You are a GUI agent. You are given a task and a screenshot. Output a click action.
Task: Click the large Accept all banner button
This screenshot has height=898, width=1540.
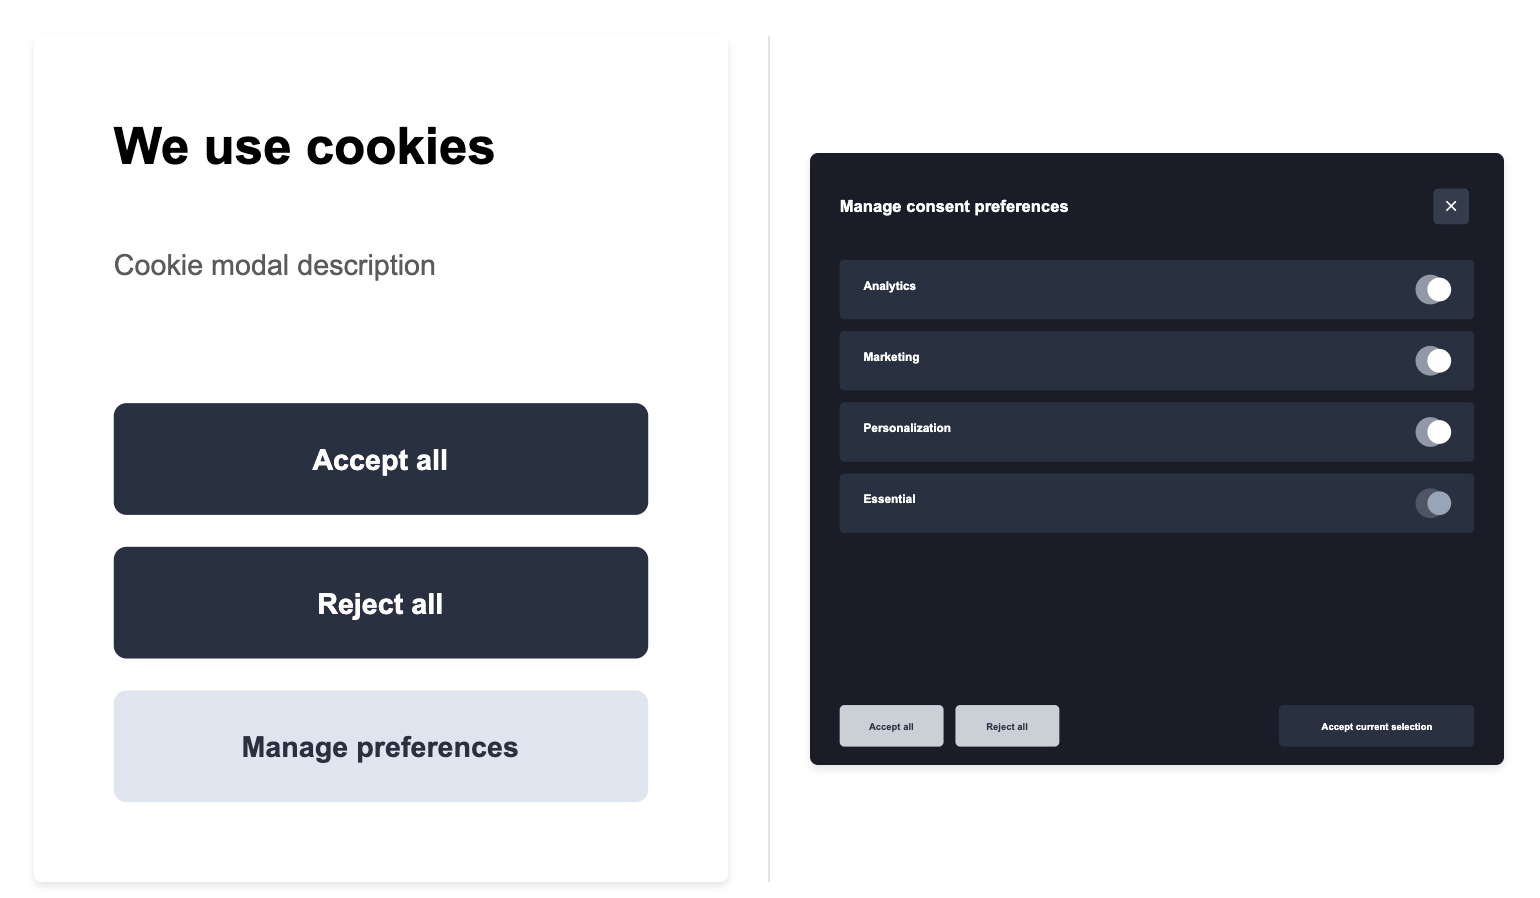(x=380, y=459)
